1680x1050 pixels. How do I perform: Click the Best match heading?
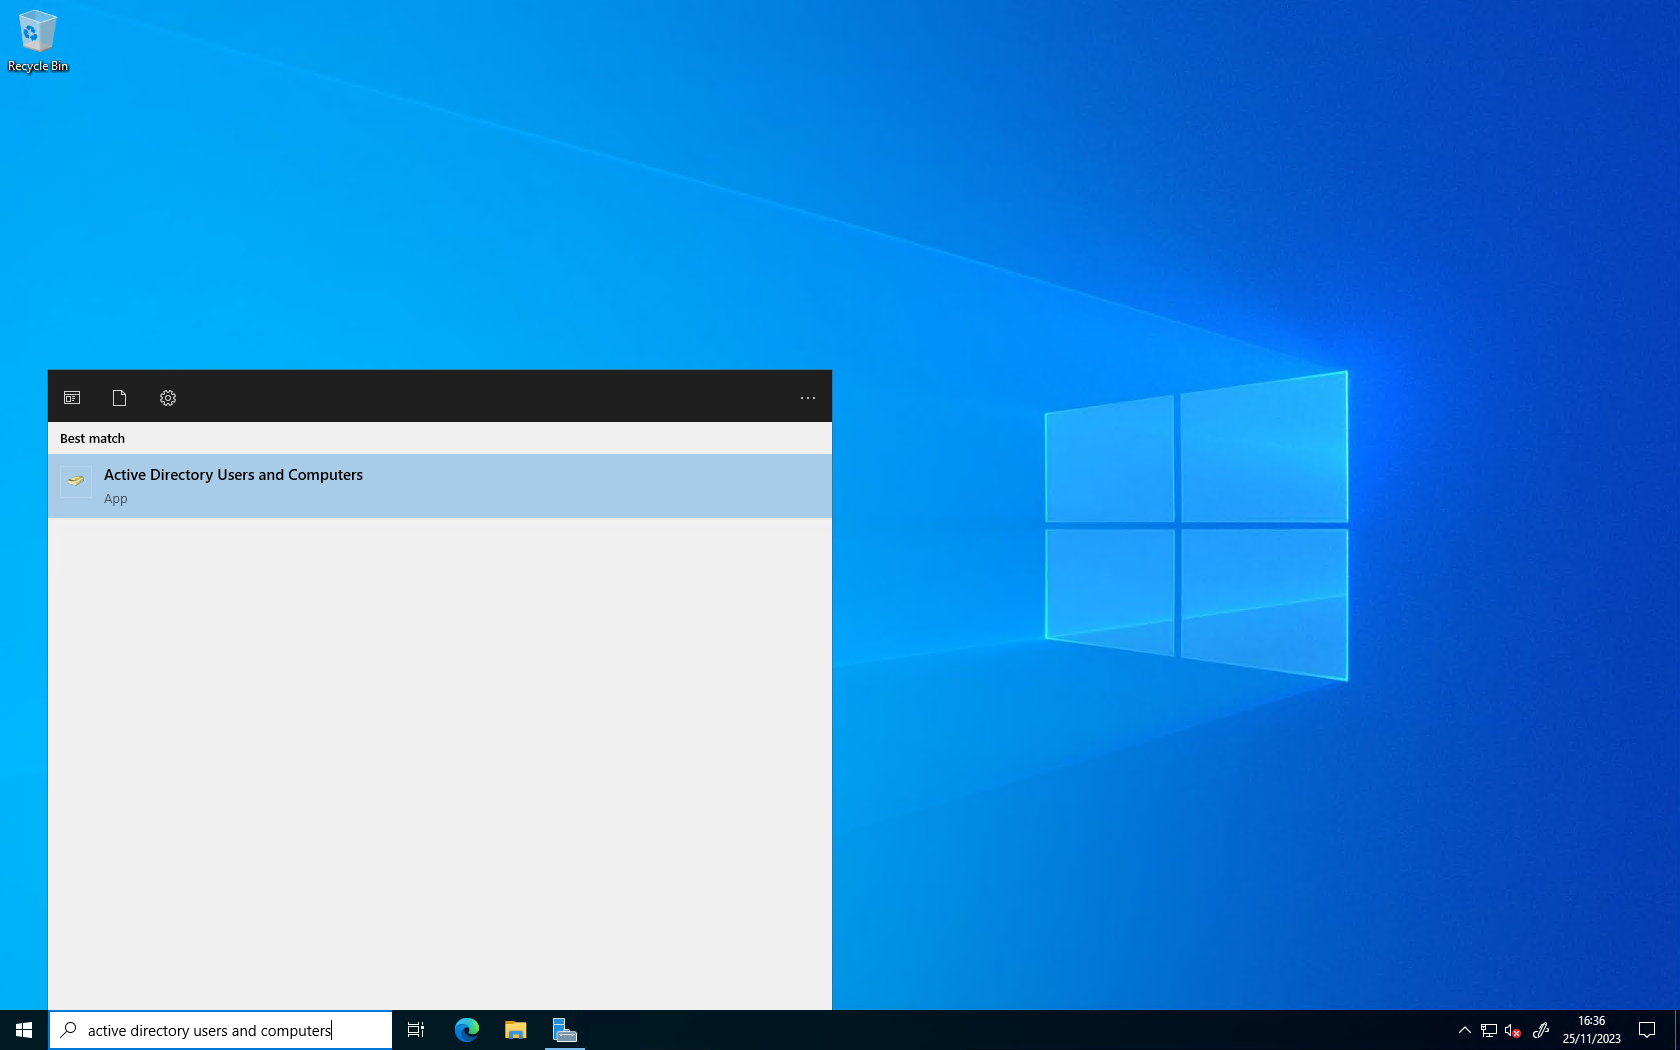(x=92, y=438)
